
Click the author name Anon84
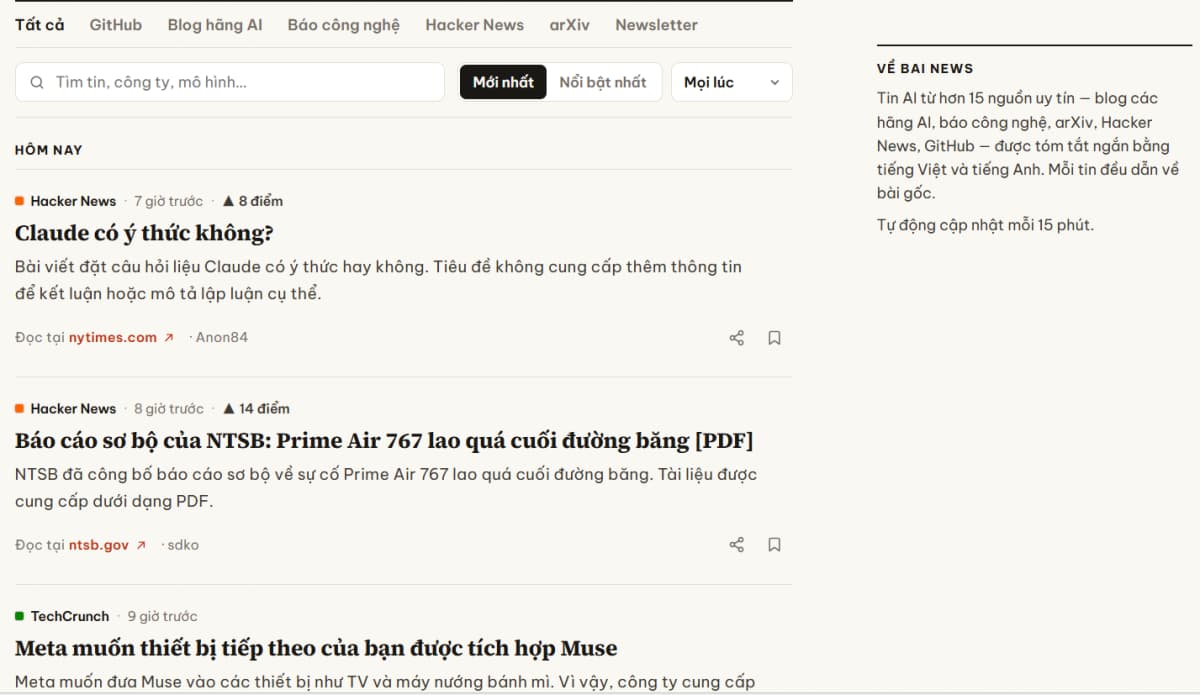tap(222, 338)
